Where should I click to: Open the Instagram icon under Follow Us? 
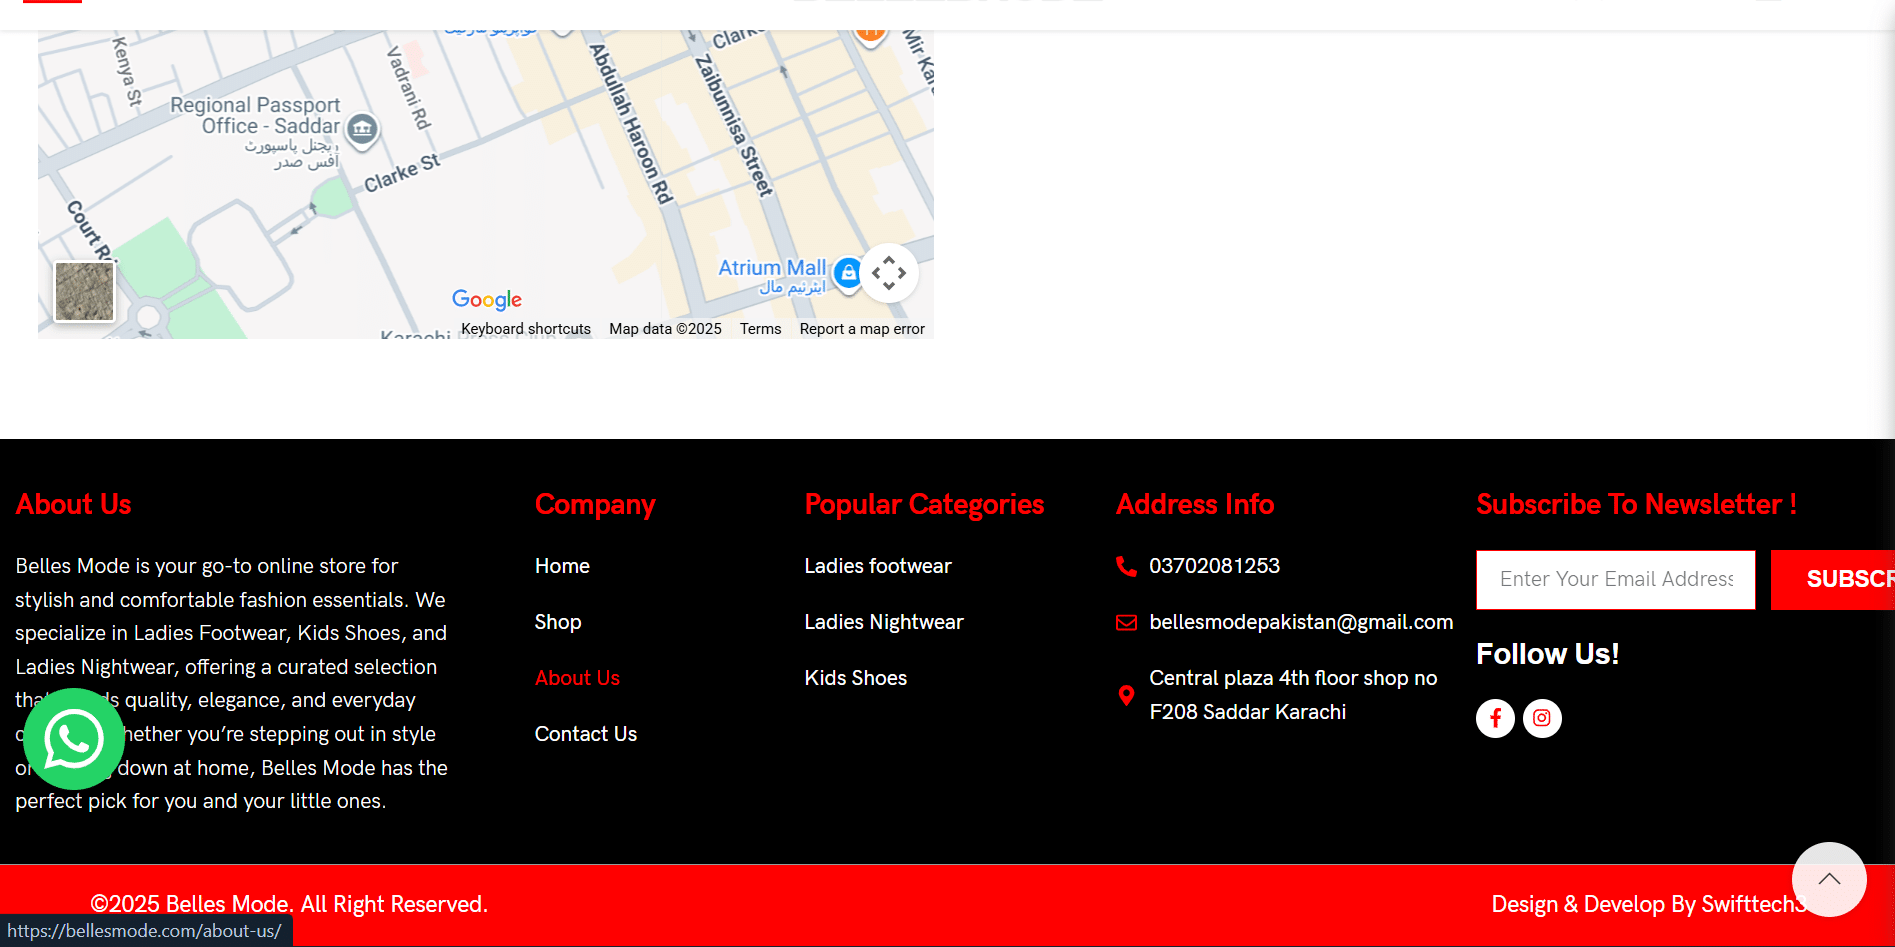tap(1542, 718)
